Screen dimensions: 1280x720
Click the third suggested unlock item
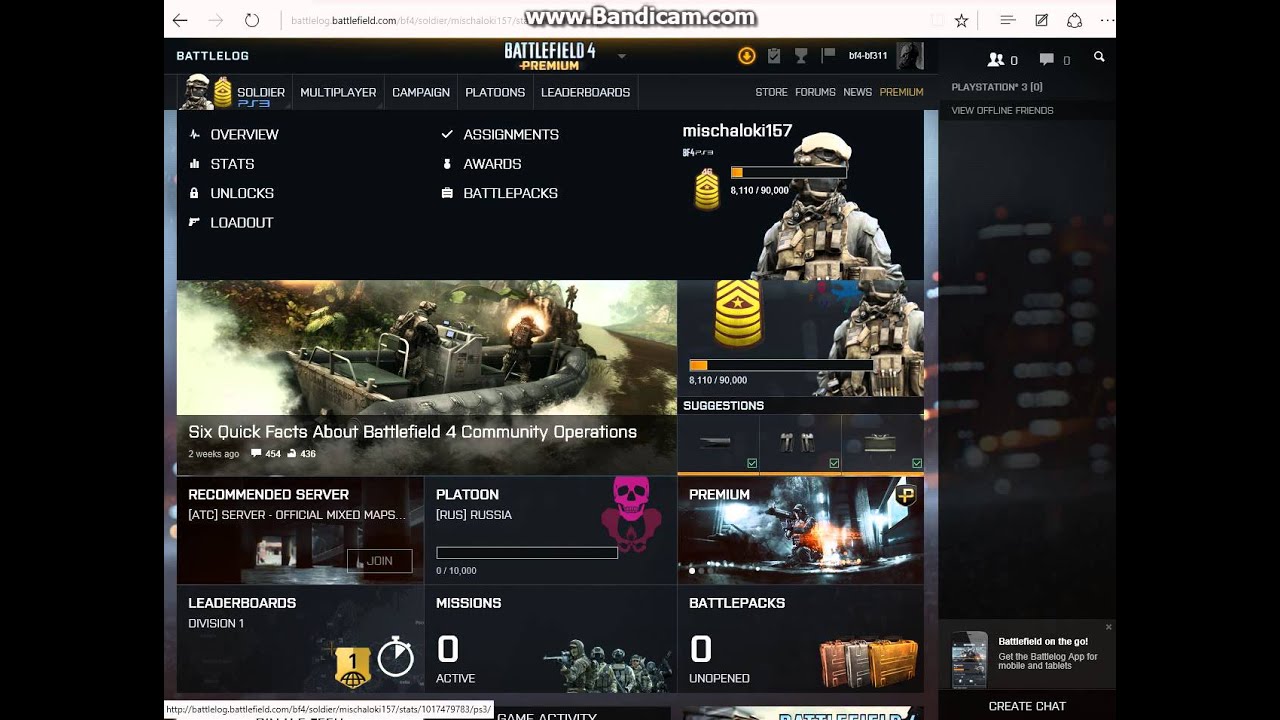tap(883, 442)
